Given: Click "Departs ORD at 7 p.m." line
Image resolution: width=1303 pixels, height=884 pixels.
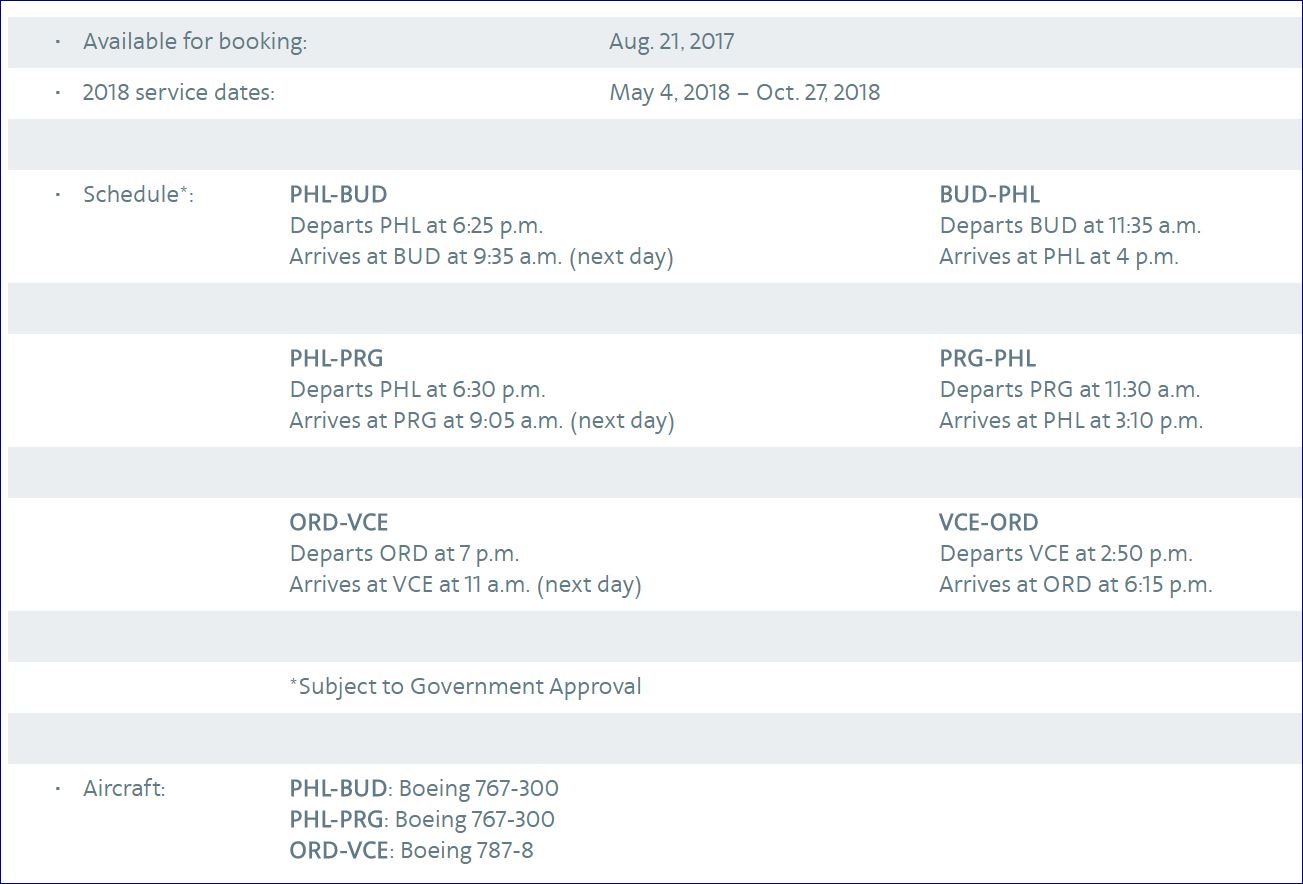Looking at the screenshot, I should pyautogui.click(x=404, y=554).
